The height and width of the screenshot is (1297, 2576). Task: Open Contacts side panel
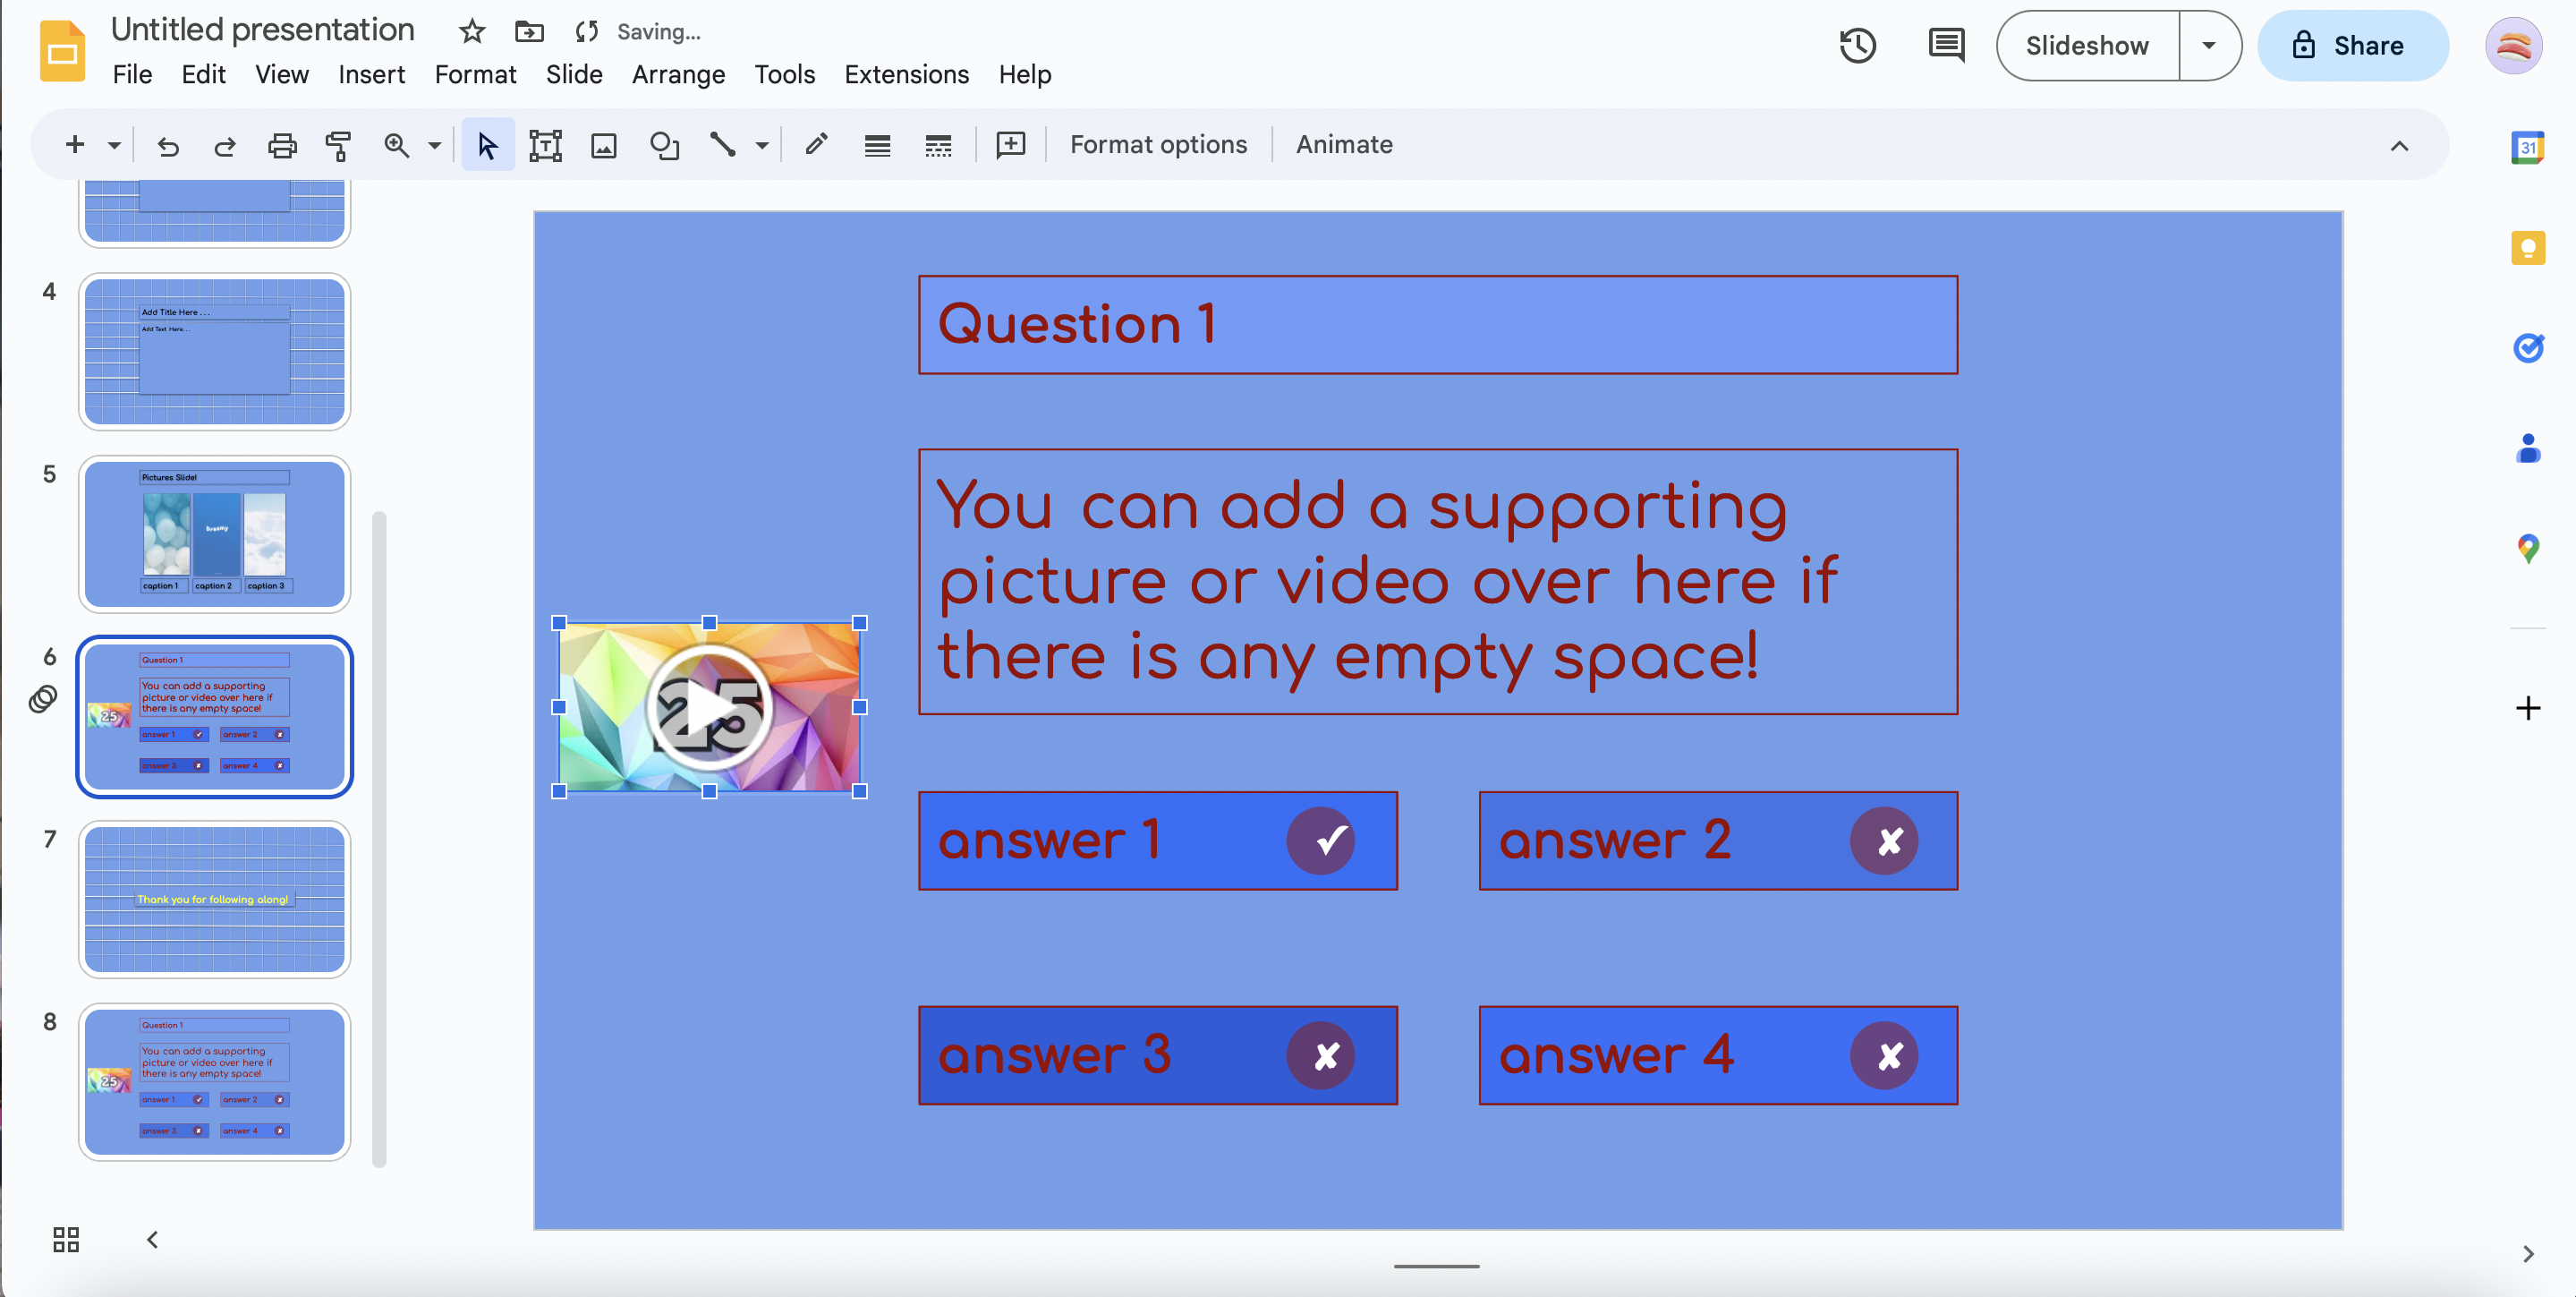(x=2527, y=448)
